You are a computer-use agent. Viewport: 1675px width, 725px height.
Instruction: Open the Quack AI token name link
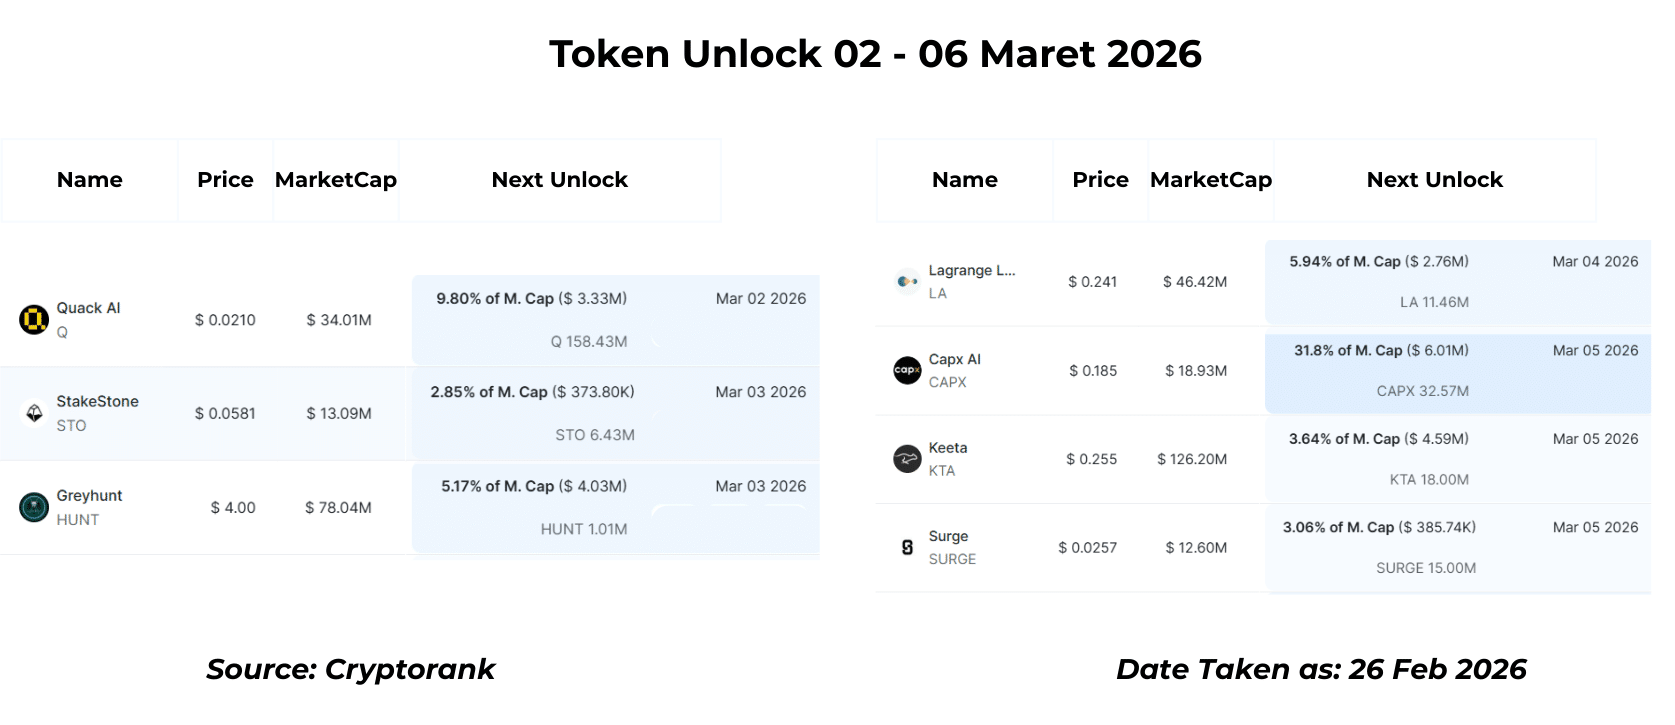click(x=88, y=308)
